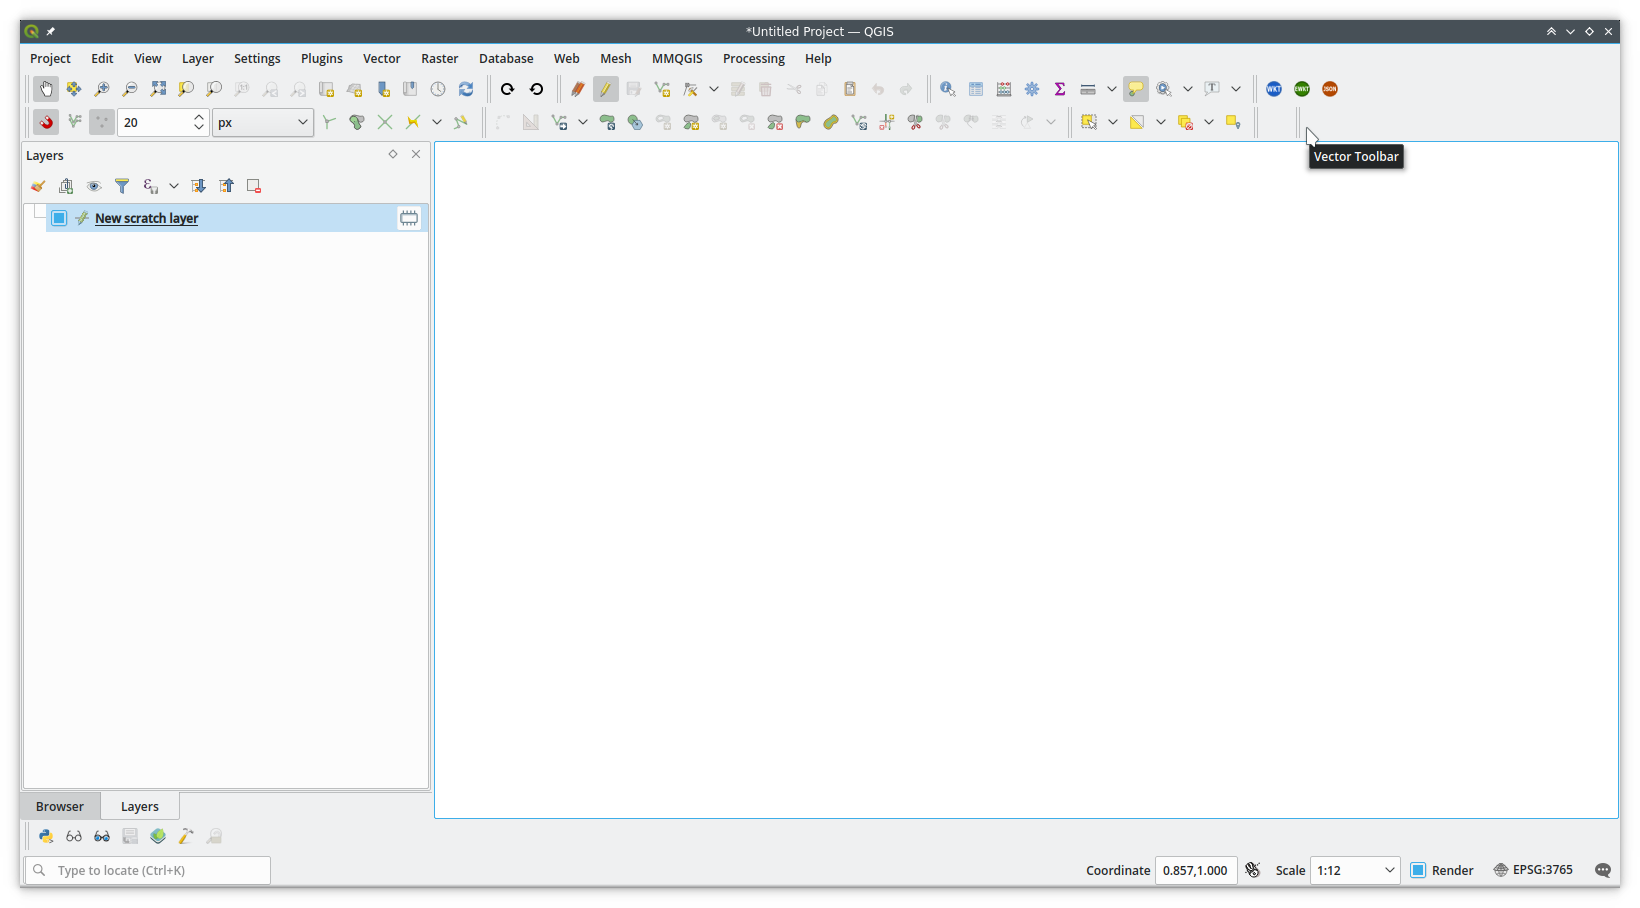Screen dimensions: 1640x908
Task: Activate the Zoom In tool
Action: click(x=101, y=89)
